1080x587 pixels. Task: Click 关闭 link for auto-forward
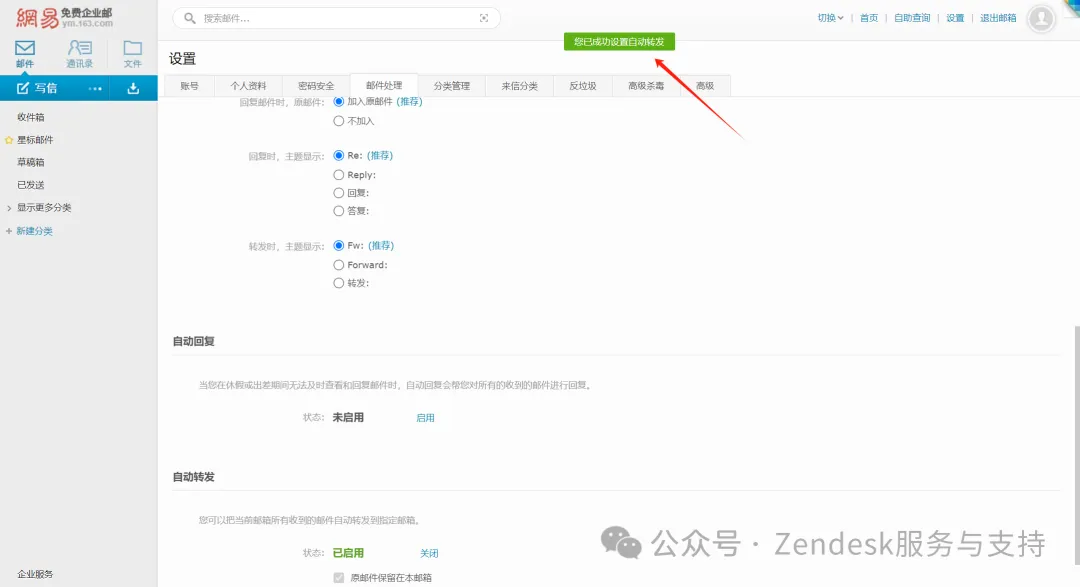pos(429,553)
